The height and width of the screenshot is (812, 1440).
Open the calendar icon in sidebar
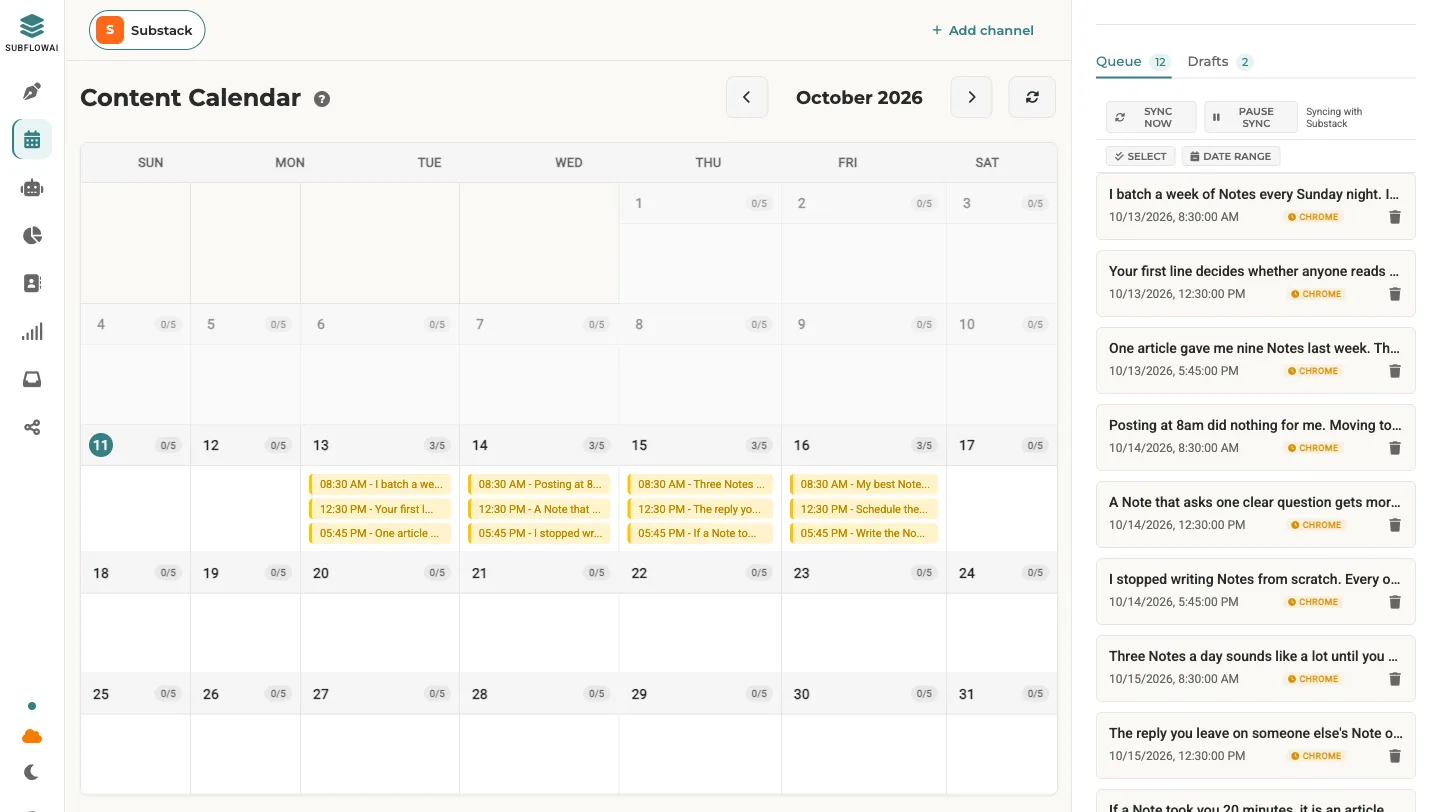(x=32, y=140)
